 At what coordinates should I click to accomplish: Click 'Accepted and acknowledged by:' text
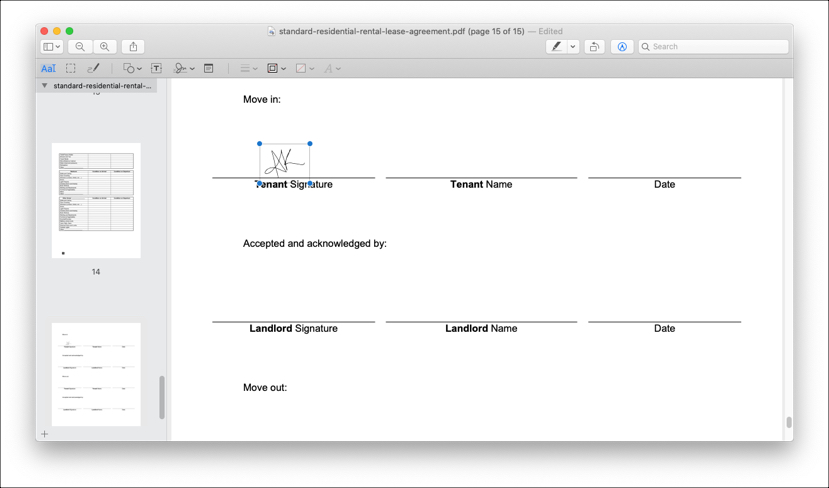[315, 244]
